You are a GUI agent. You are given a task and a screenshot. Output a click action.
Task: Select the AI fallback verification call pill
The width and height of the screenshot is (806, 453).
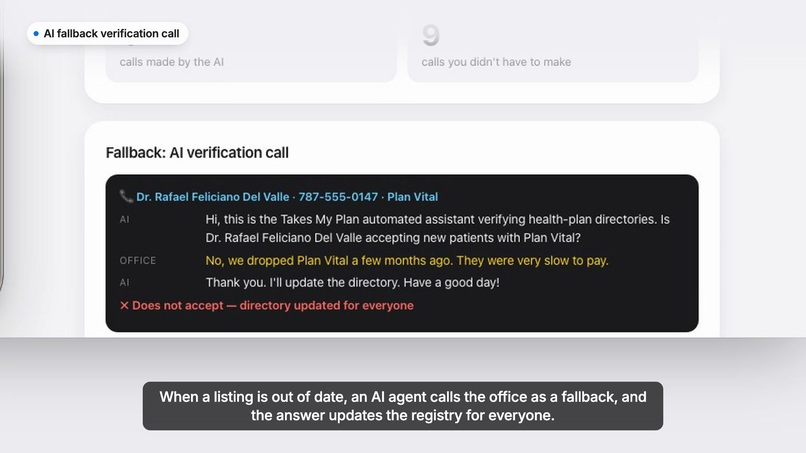click(x=107, y=33)
